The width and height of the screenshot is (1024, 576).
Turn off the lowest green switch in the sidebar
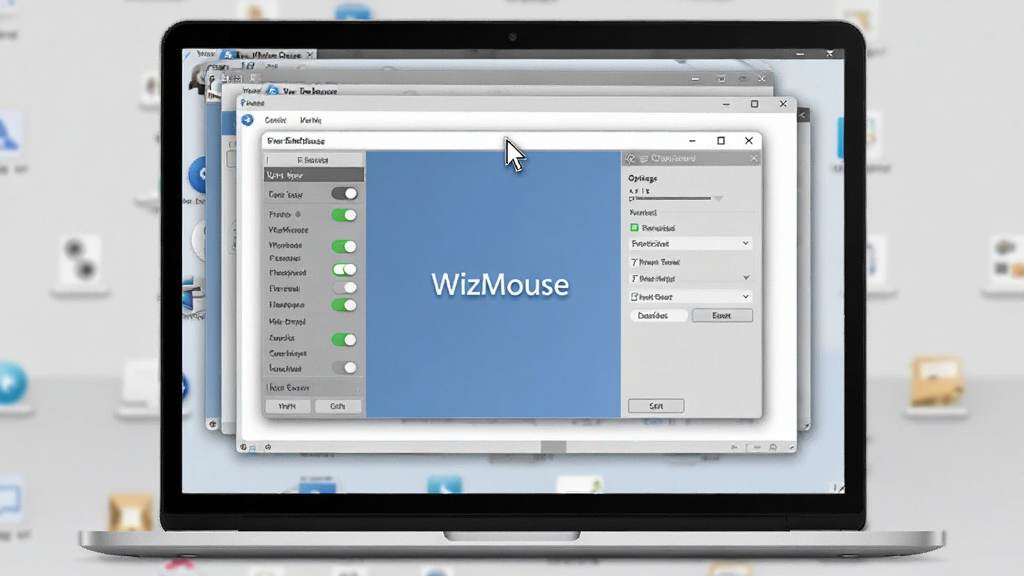click(344, 340)
